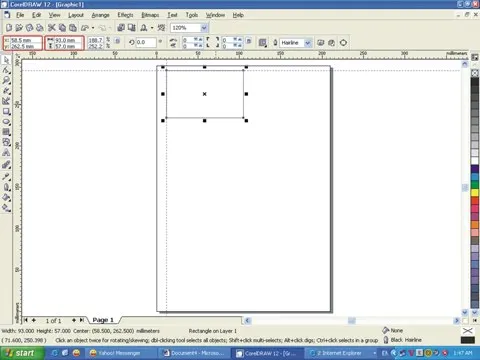Select the Rectangle tool in the toolbox
The image size is (480, 360).
(x=6, y=112)
